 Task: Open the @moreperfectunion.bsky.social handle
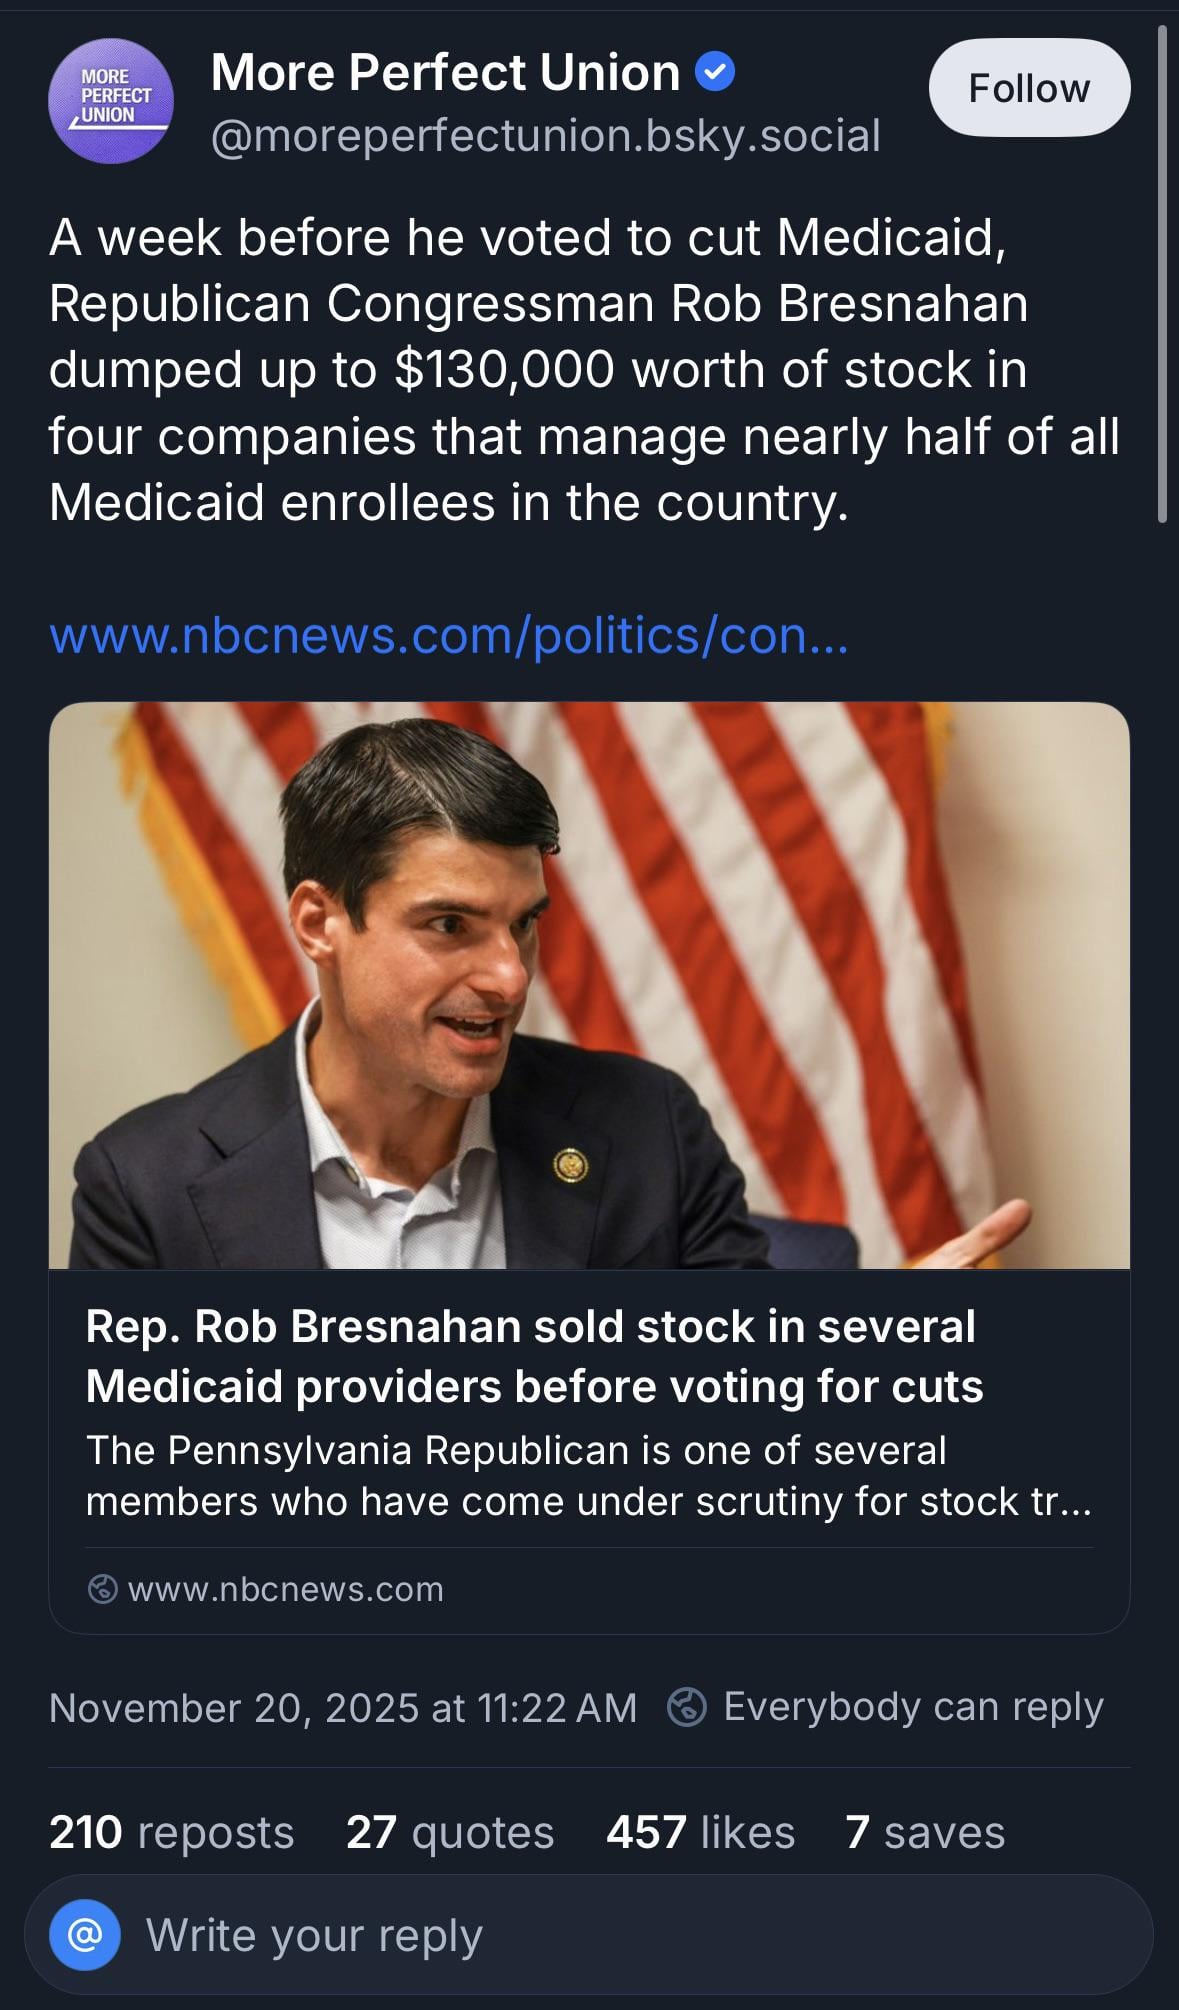(545, 136)
